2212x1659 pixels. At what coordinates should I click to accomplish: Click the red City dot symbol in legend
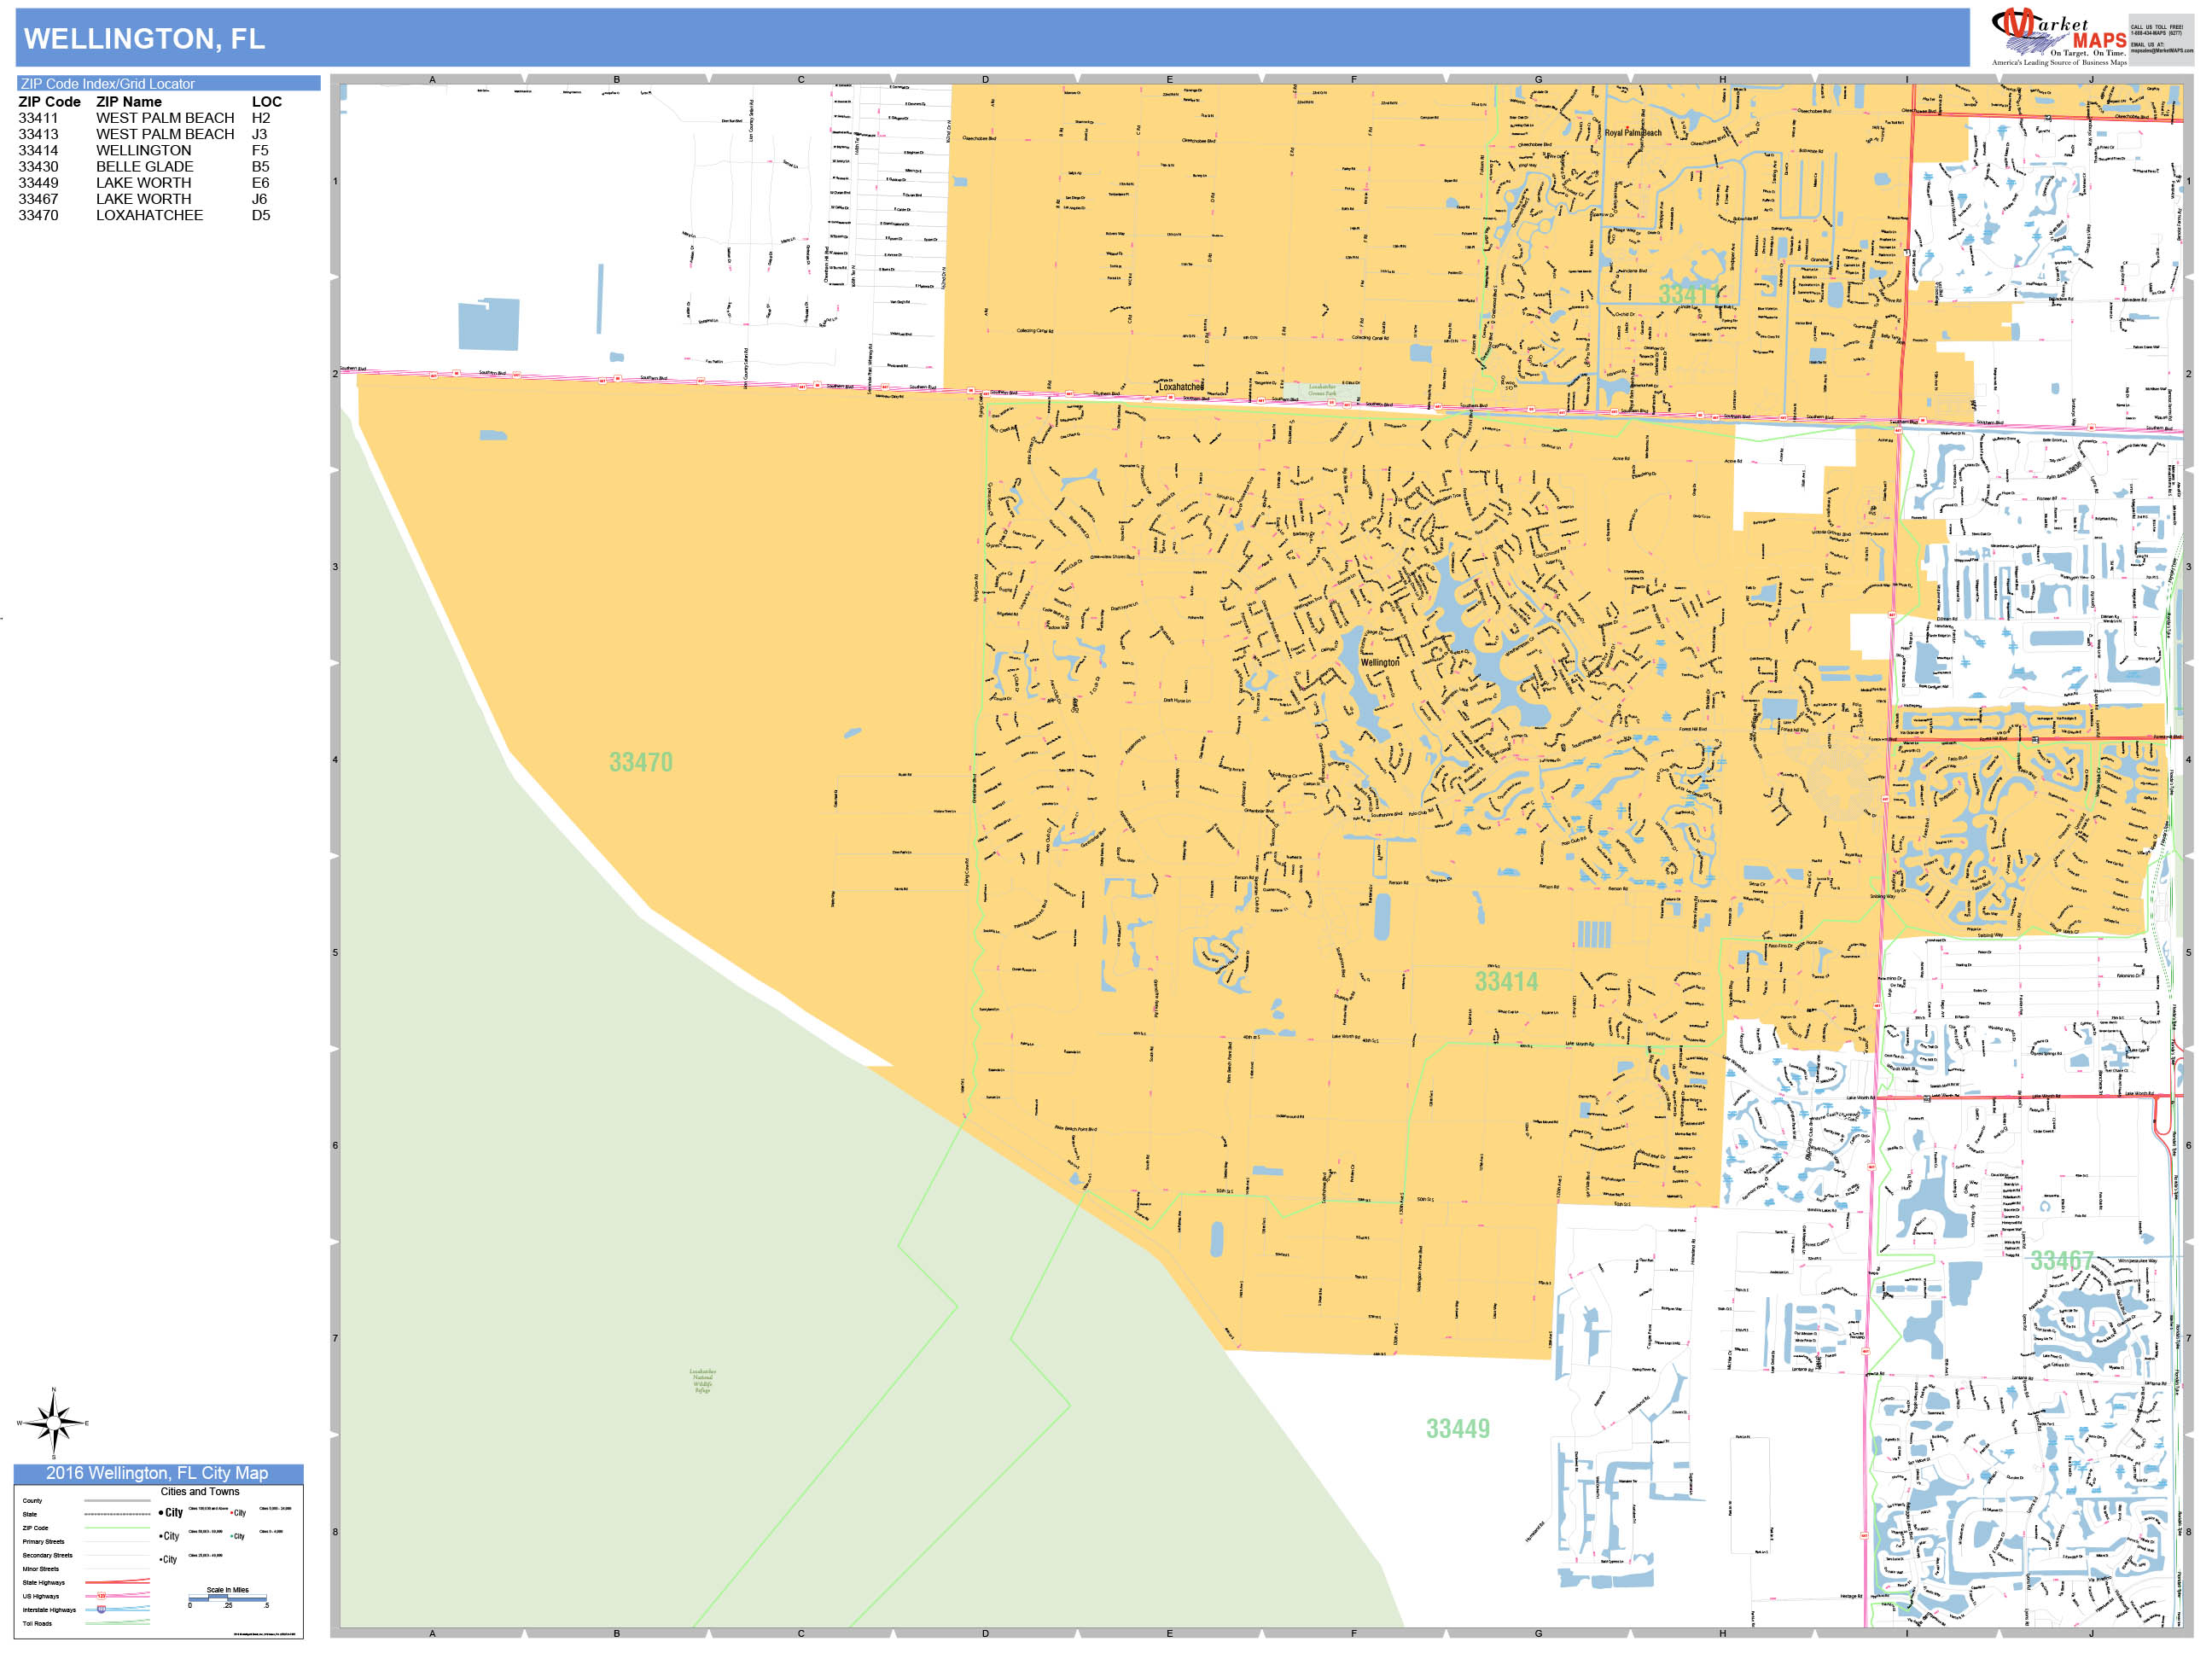[x=232, y=1513]
